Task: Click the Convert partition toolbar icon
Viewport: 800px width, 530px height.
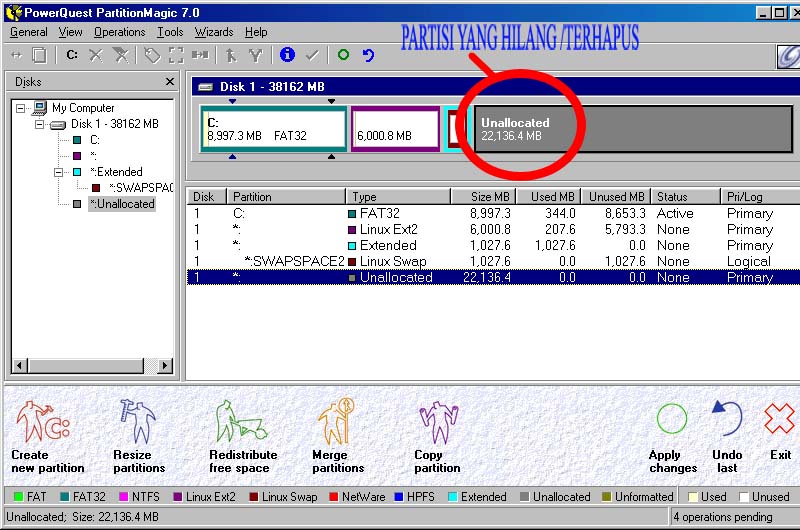Action: [200, 55]
